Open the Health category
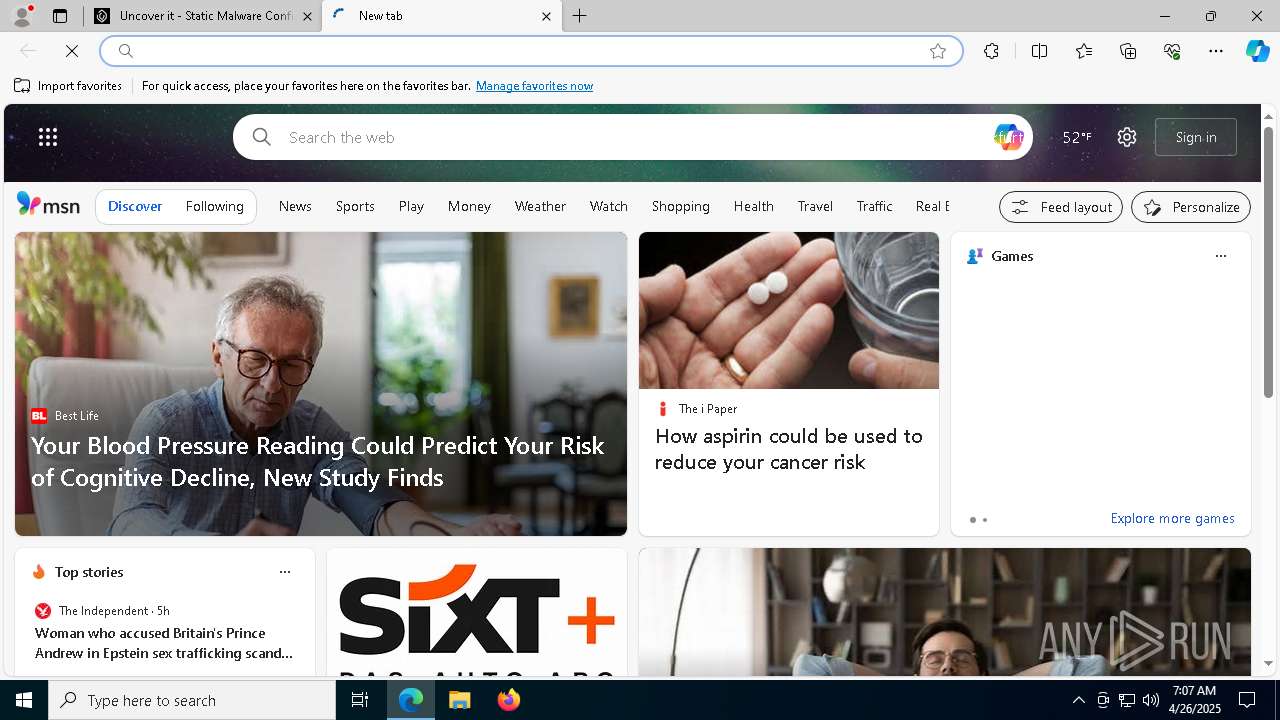Viewport: 1280px width, 720px height. [x=753, y=206]
